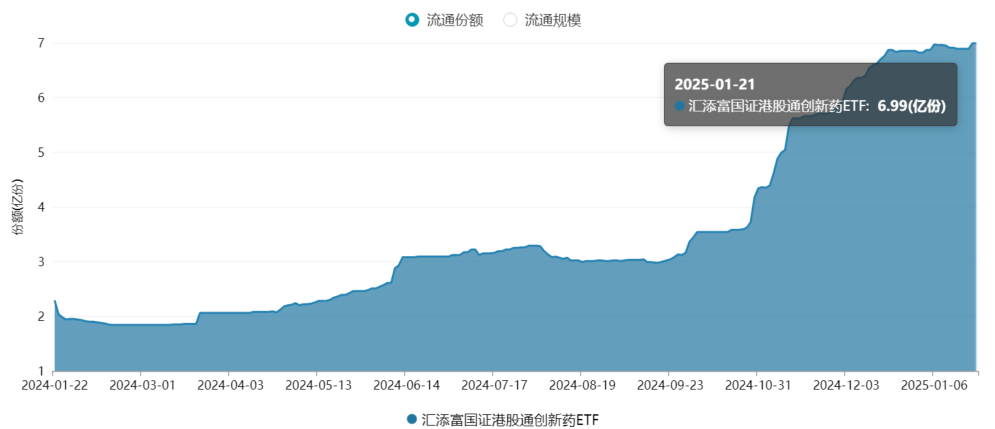Click the y-axis value 4

point(41,207)
